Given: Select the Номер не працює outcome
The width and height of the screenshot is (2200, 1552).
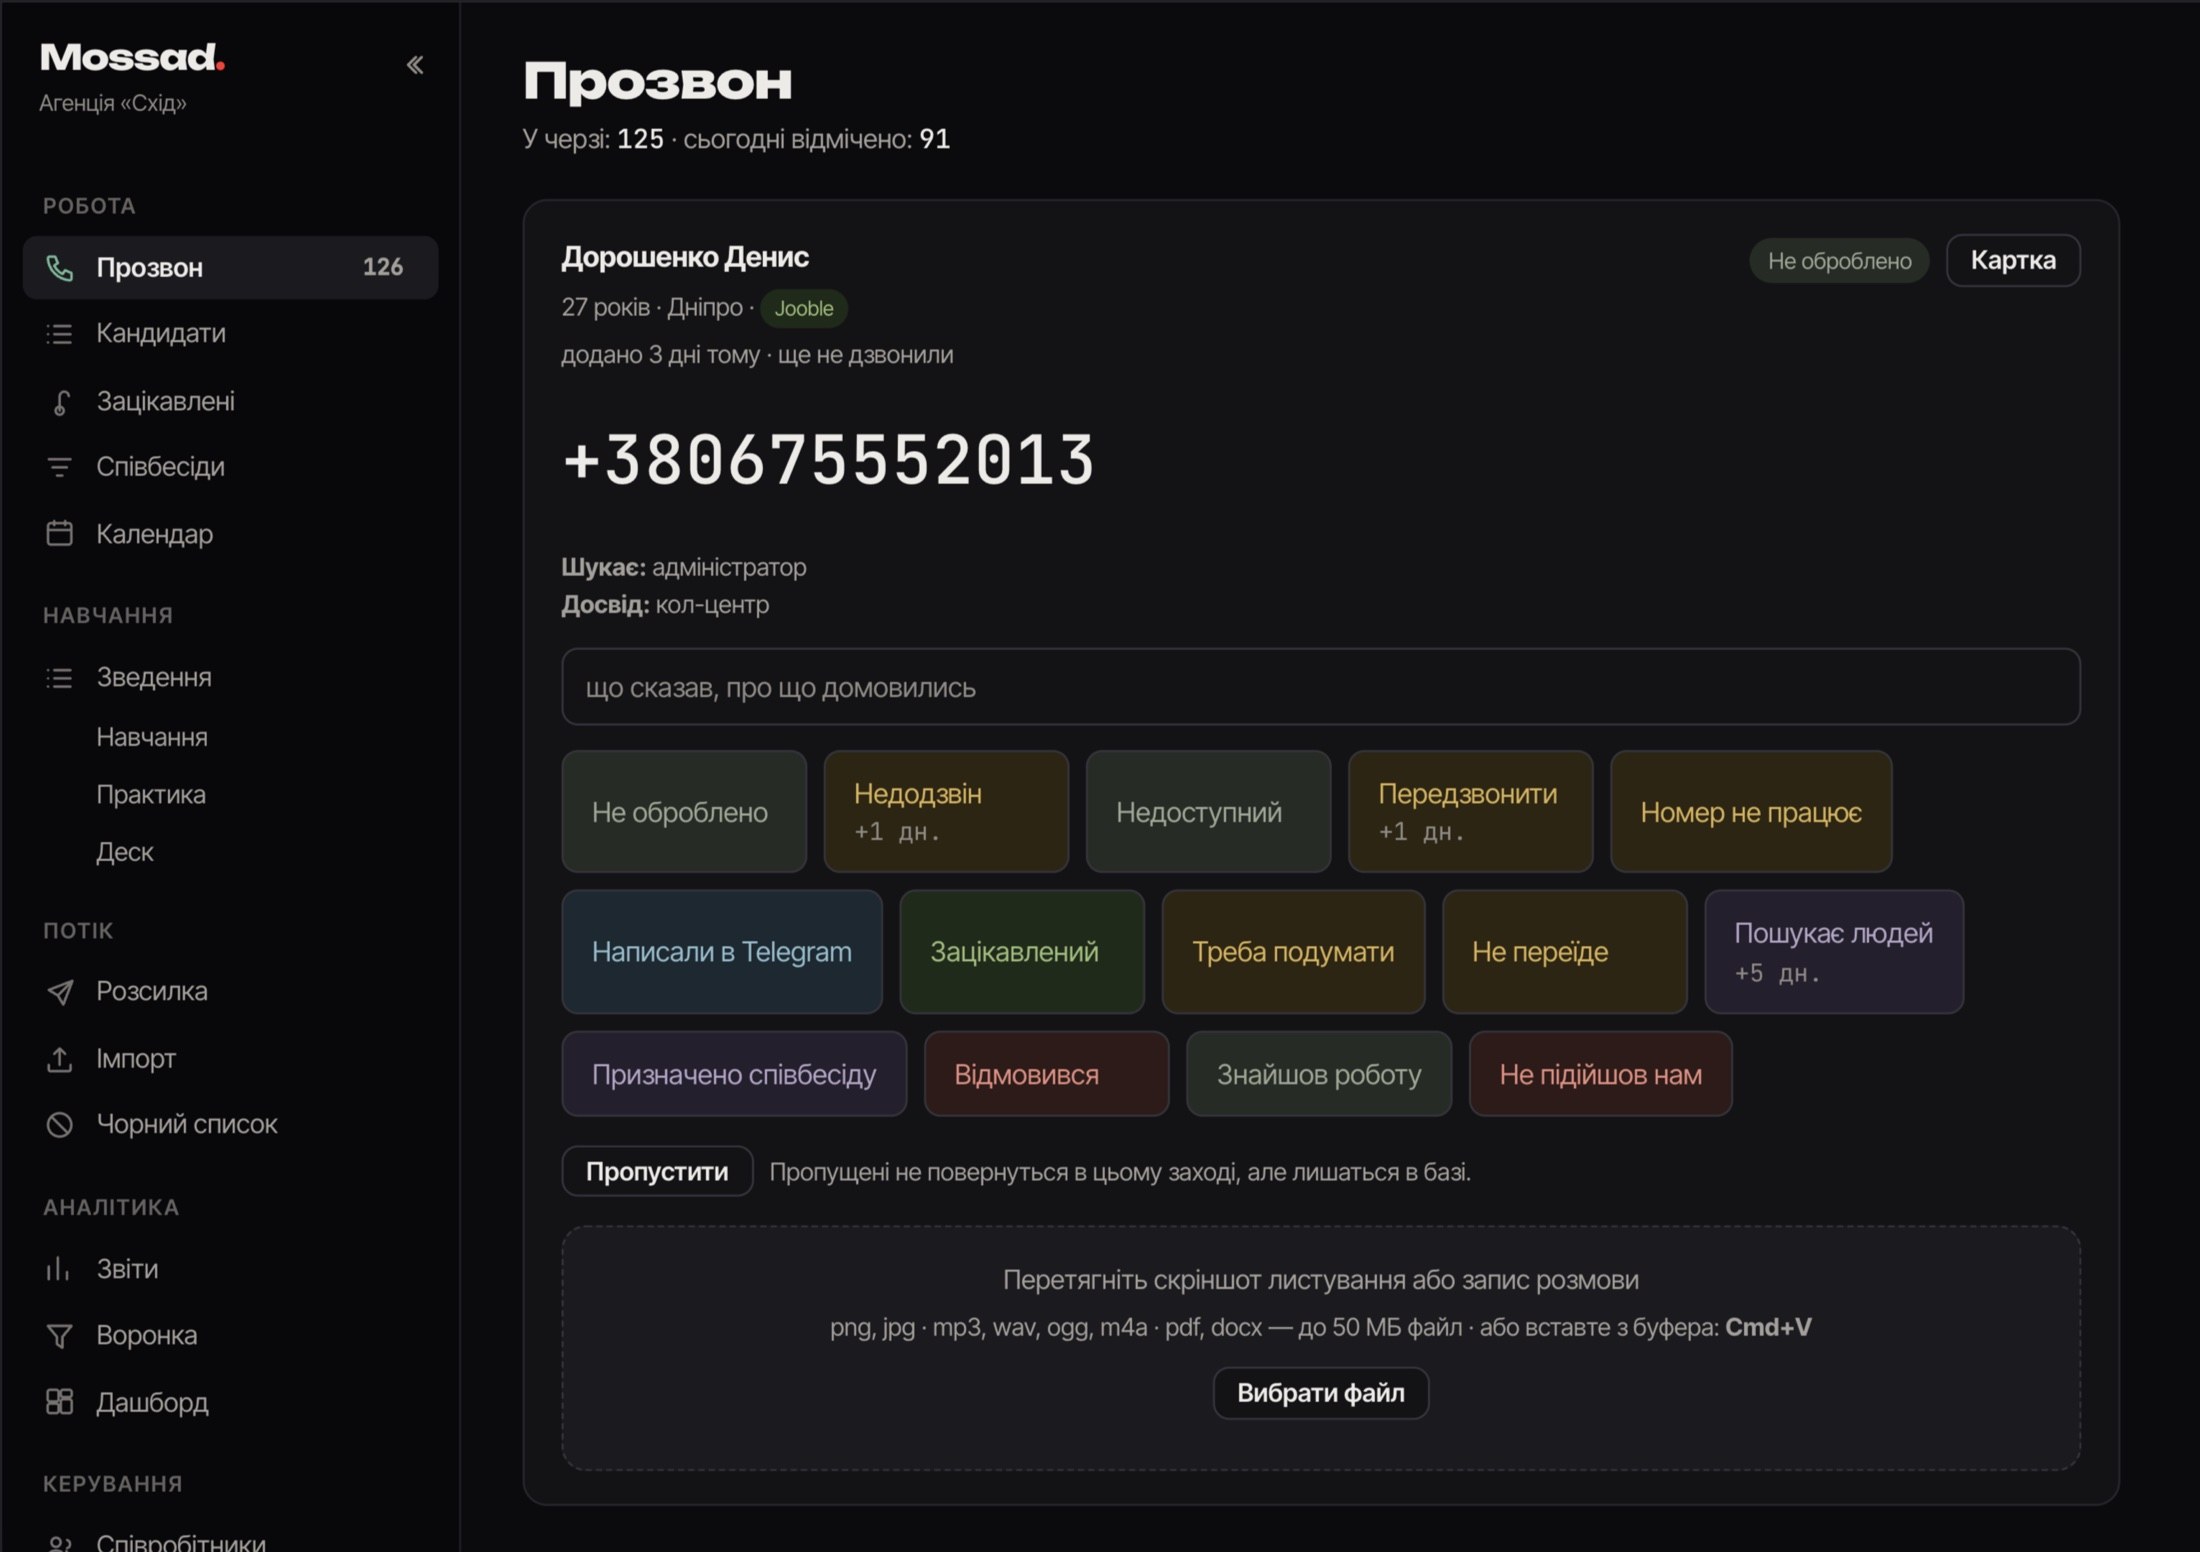Looking at the screenshot, I should pyautogui.click(x=1751, y=812).
